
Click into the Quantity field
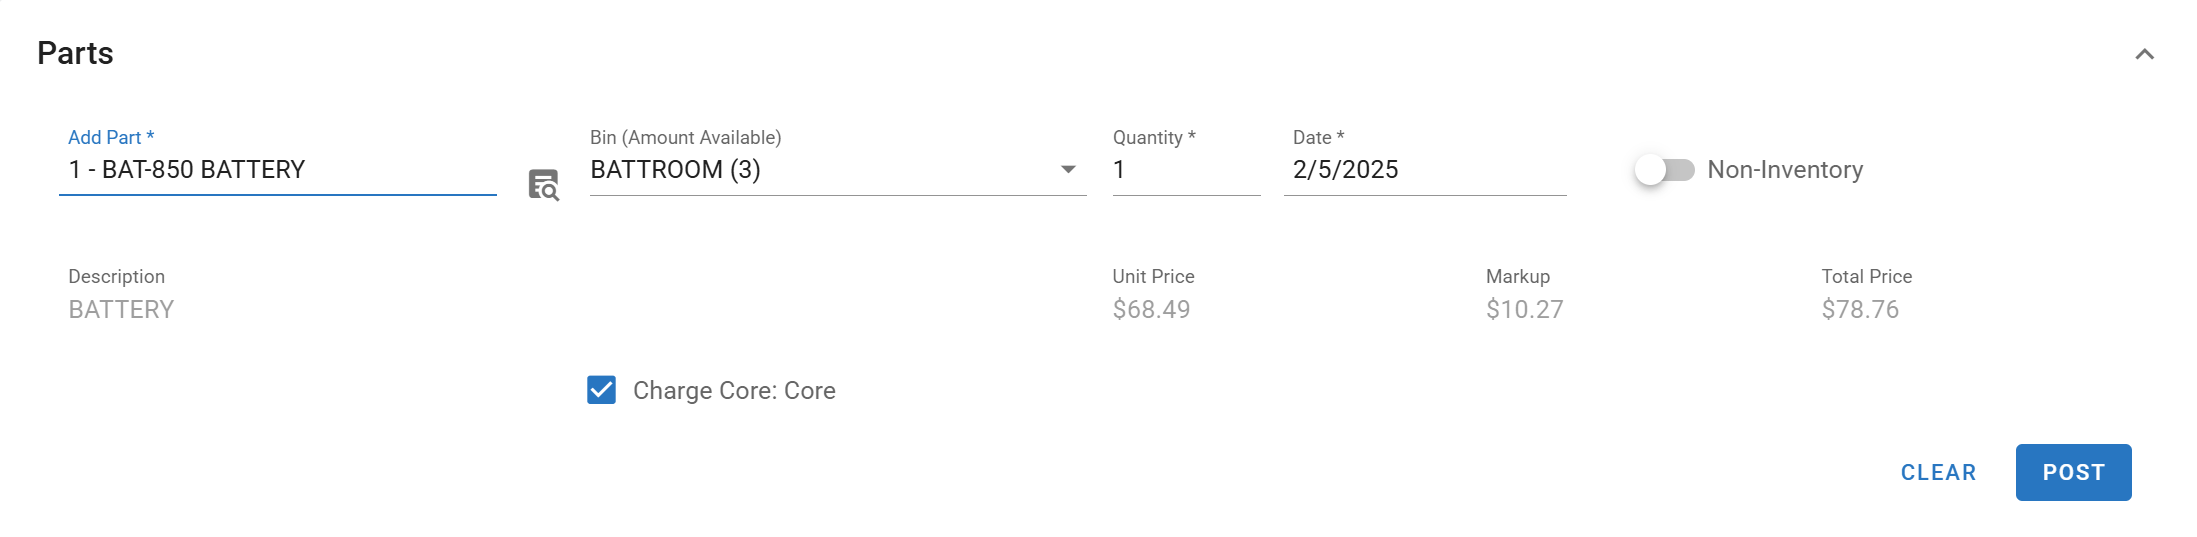click(x=1185, y=170)
